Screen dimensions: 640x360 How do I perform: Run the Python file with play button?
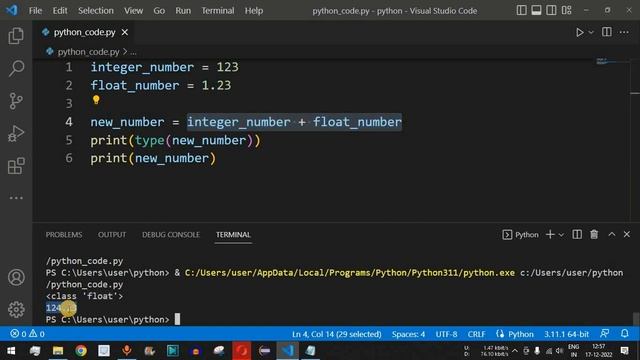click(579, 32)
